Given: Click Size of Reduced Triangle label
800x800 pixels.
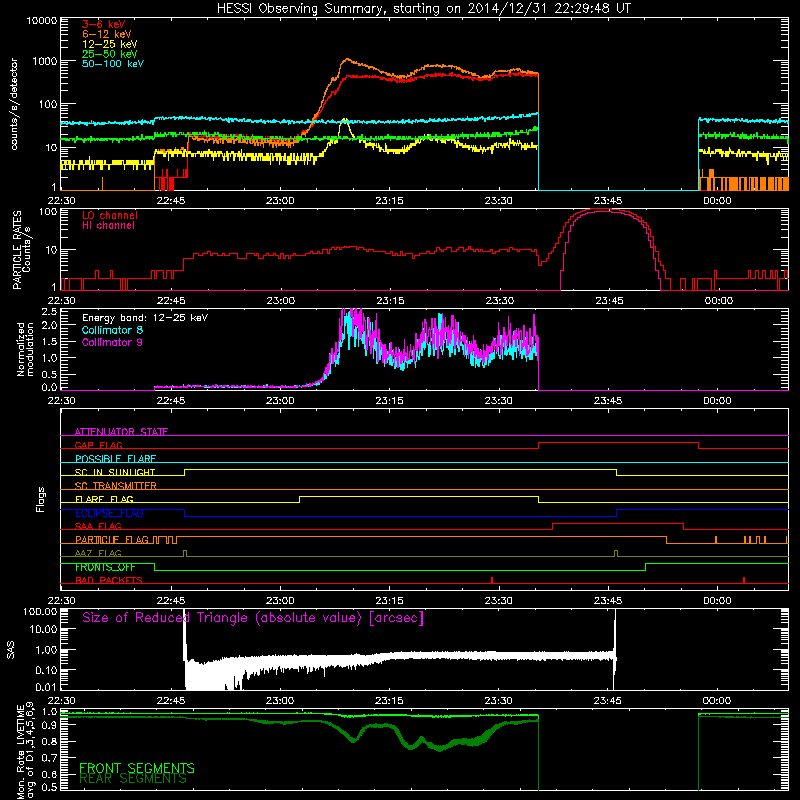Looking at the screenshot, I should tap(253, 618).
